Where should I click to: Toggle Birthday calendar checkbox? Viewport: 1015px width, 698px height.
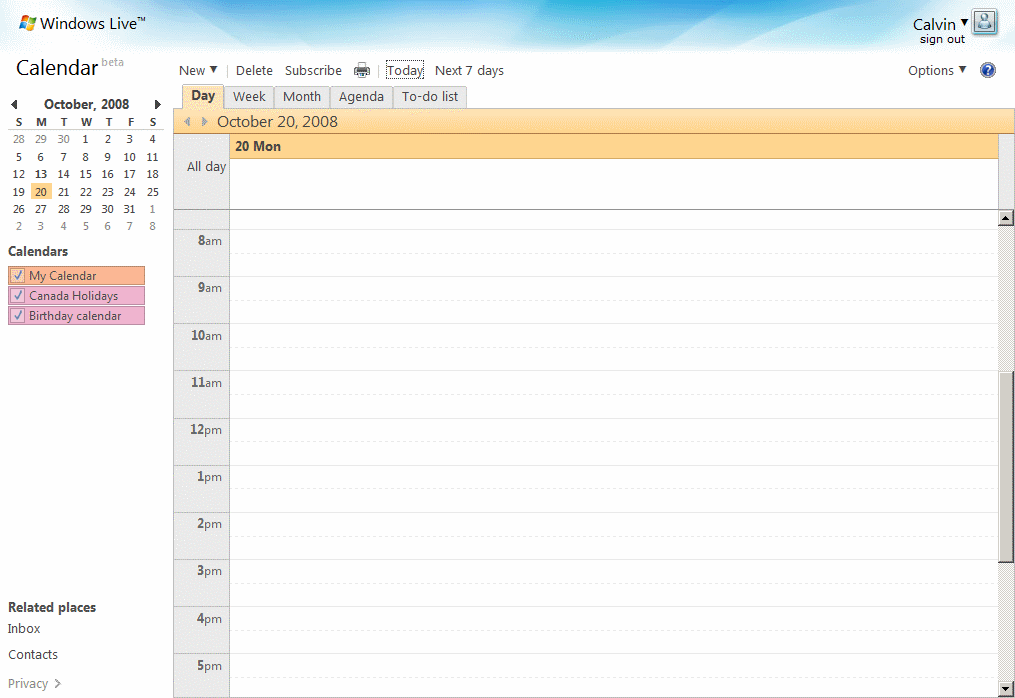tap(18, 315)
